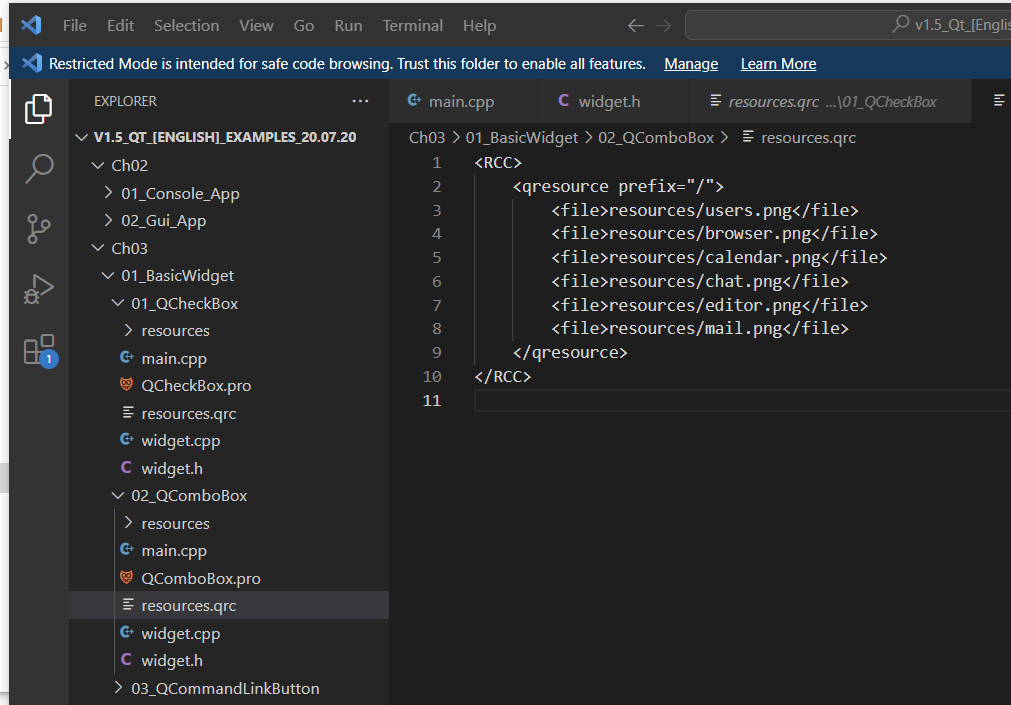The width and height of the screenshot is (1011, 705).
Task: Click the C icon of 02_QComboBox widget.h
Action: click(126, 660)
